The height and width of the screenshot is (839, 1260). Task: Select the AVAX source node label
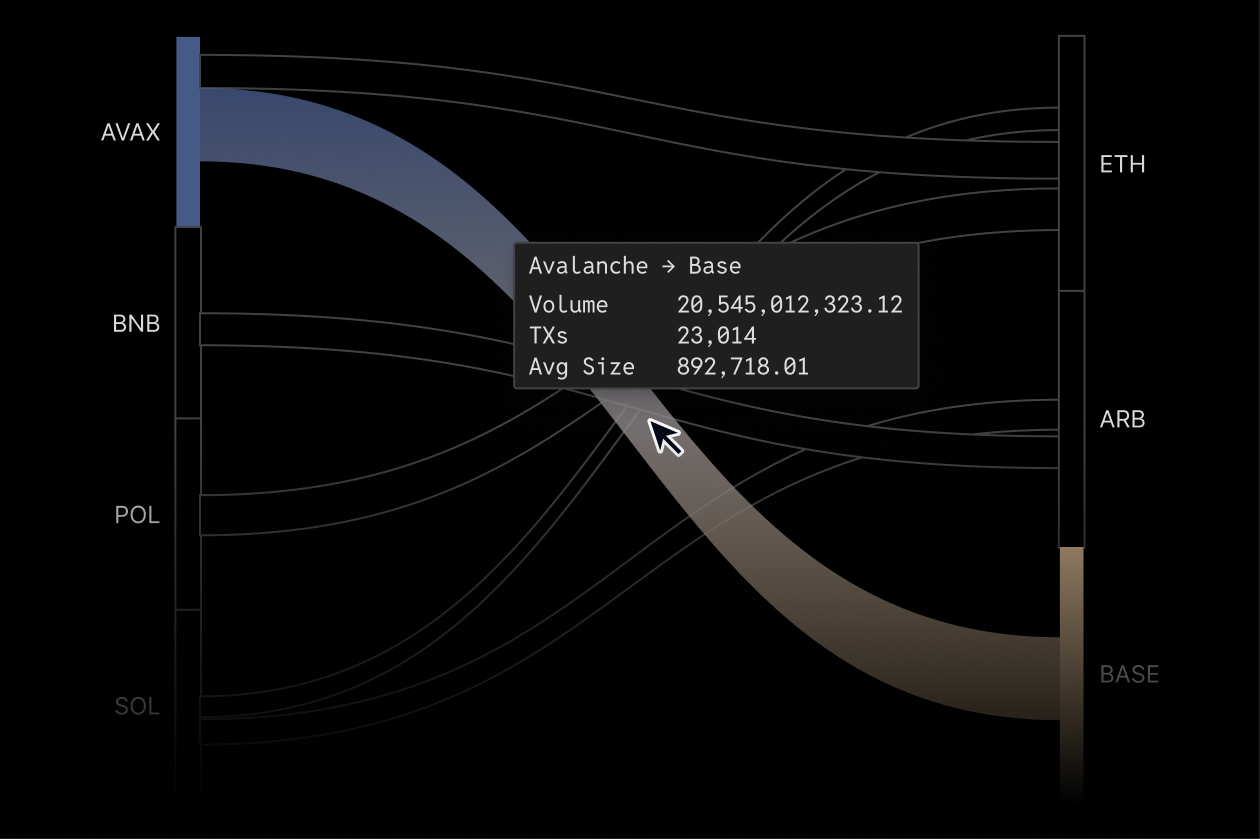[130, 132]
